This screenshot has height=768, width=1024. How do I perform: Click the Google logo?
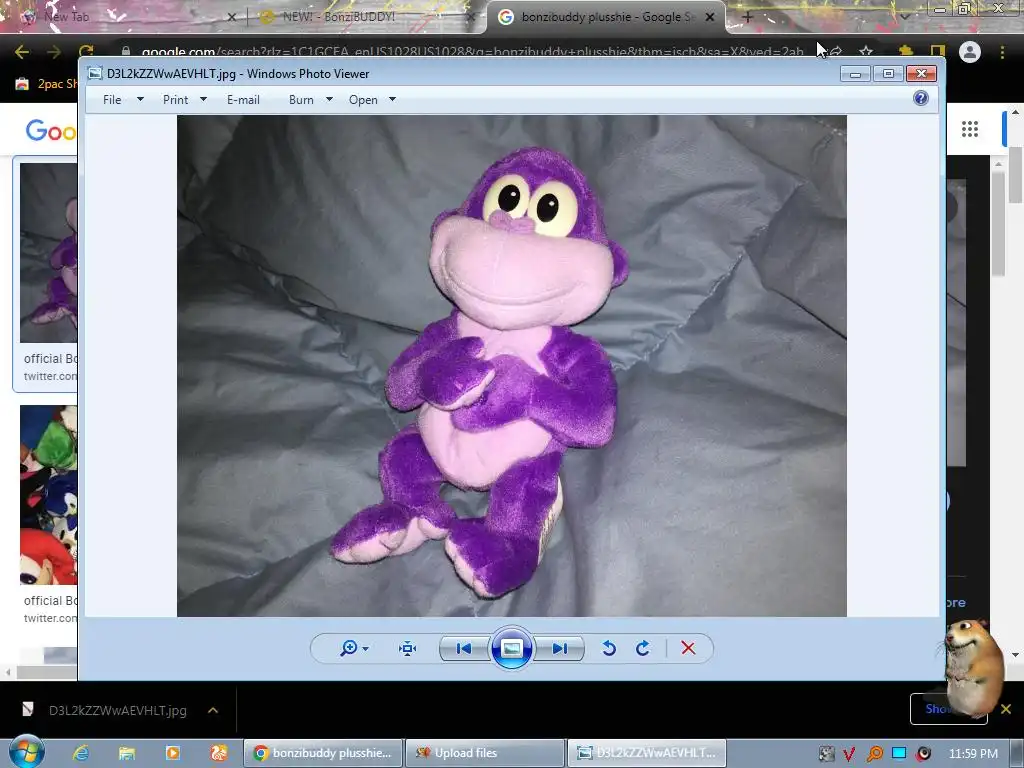[50, 131]
